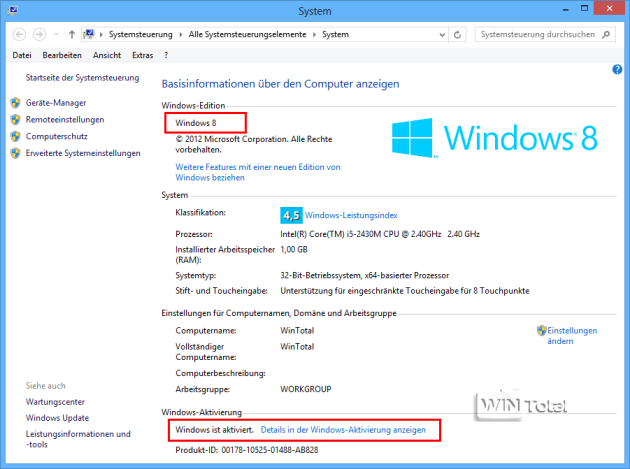Open the ? help menu

click(x=166, y=55)
